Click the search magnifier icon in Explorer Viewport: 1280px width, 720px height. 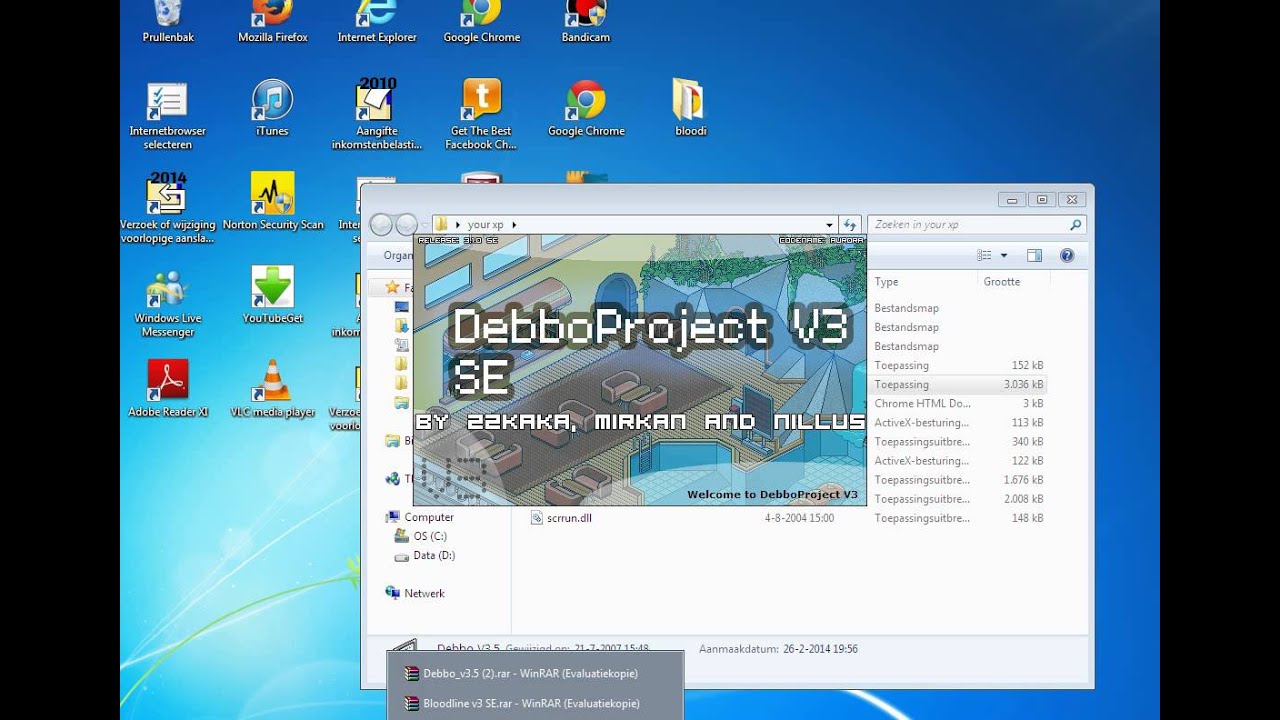click(x=1075, y=225)
